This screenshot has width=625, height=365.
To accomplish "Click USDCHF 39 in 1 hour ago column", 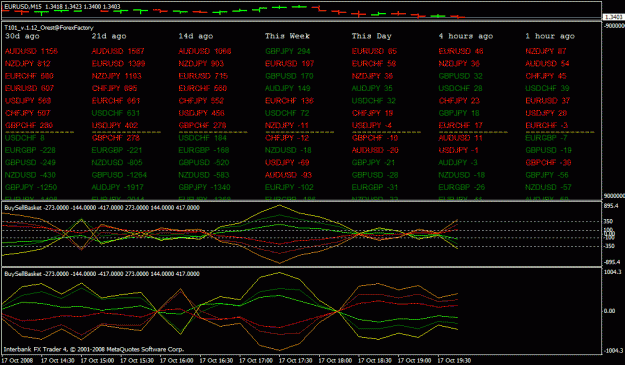I will (x=548, y=88).
